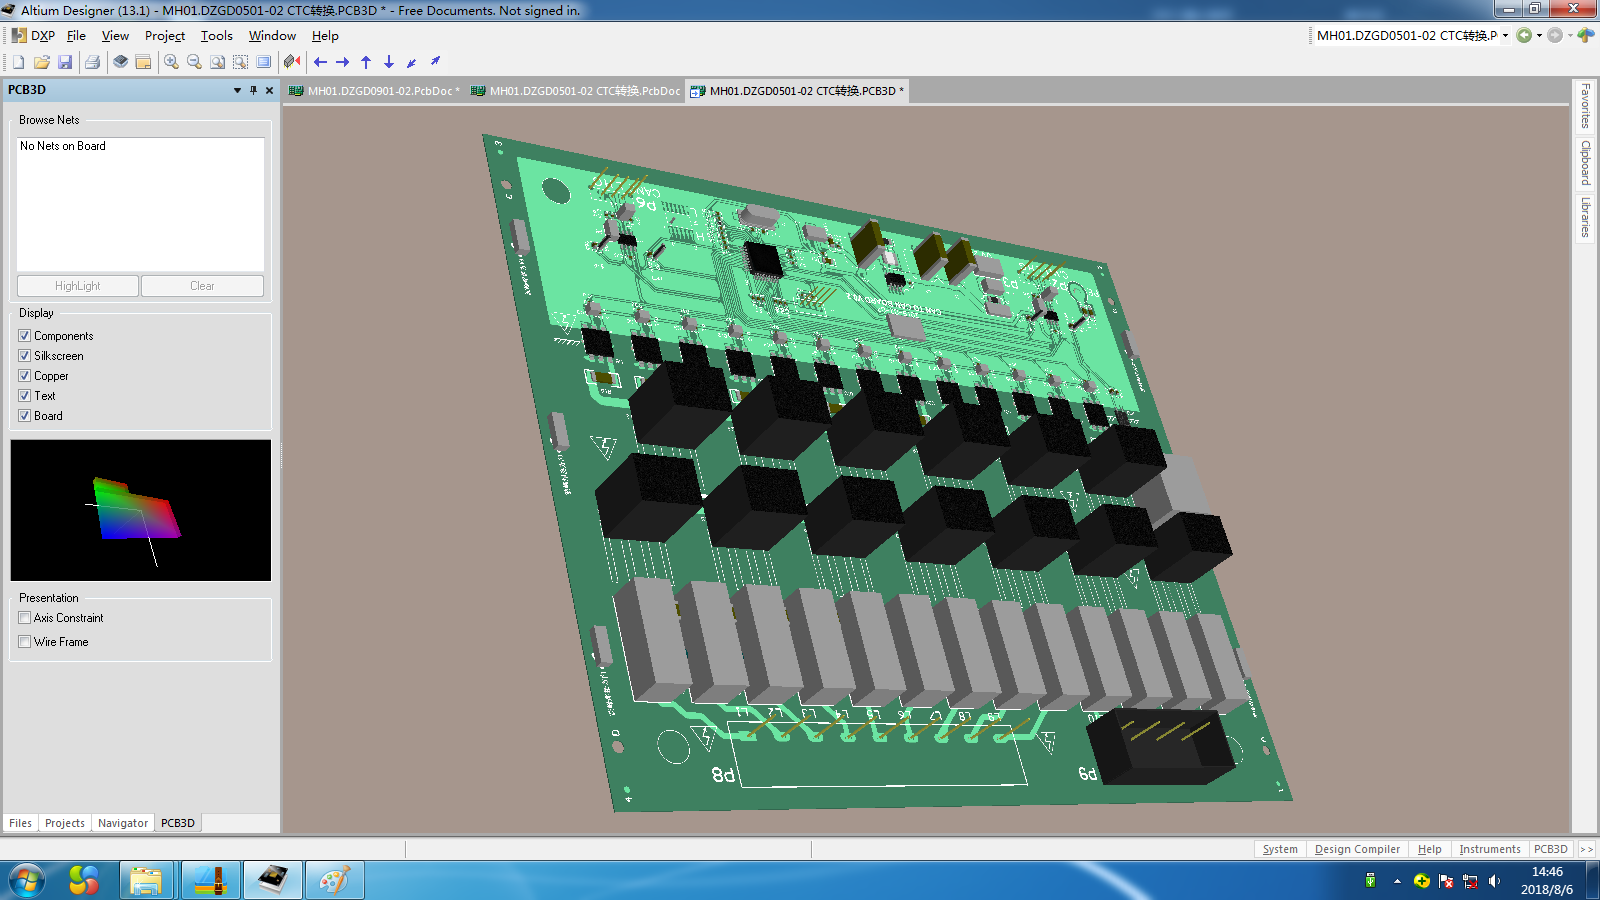1600x900 pixels.
Task: Expand the document address dropdown at top right
Action: pyautogui.click(x=1505, y=36)
